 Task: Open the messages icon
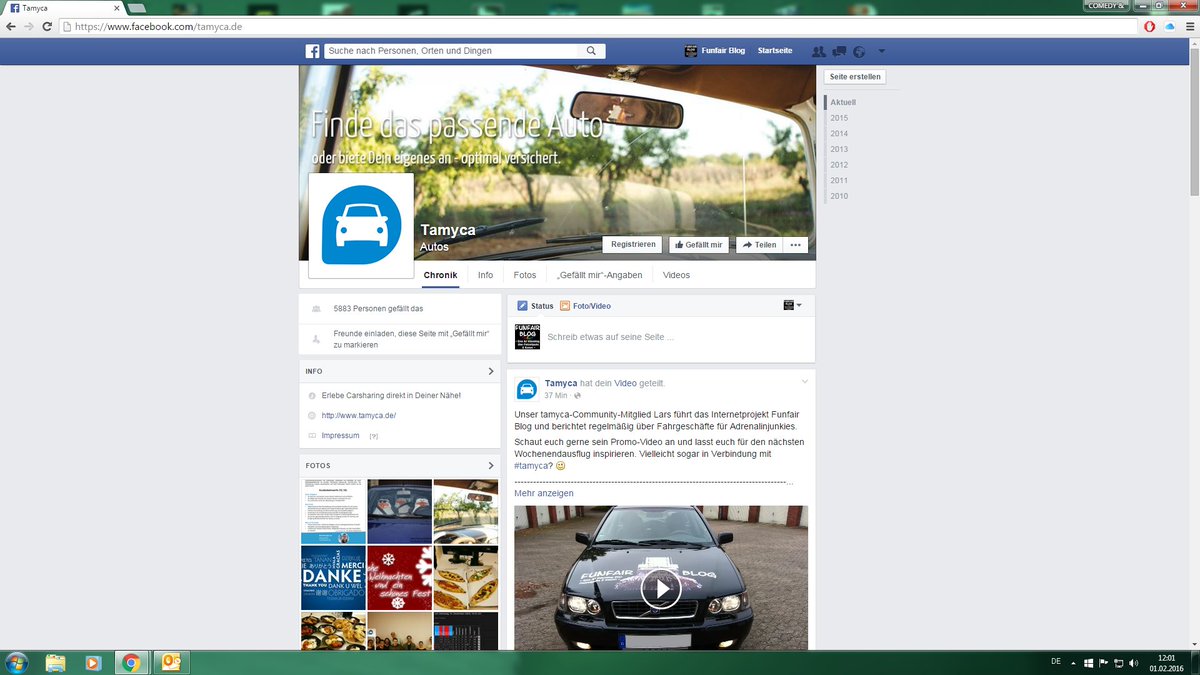pos(839,51)
